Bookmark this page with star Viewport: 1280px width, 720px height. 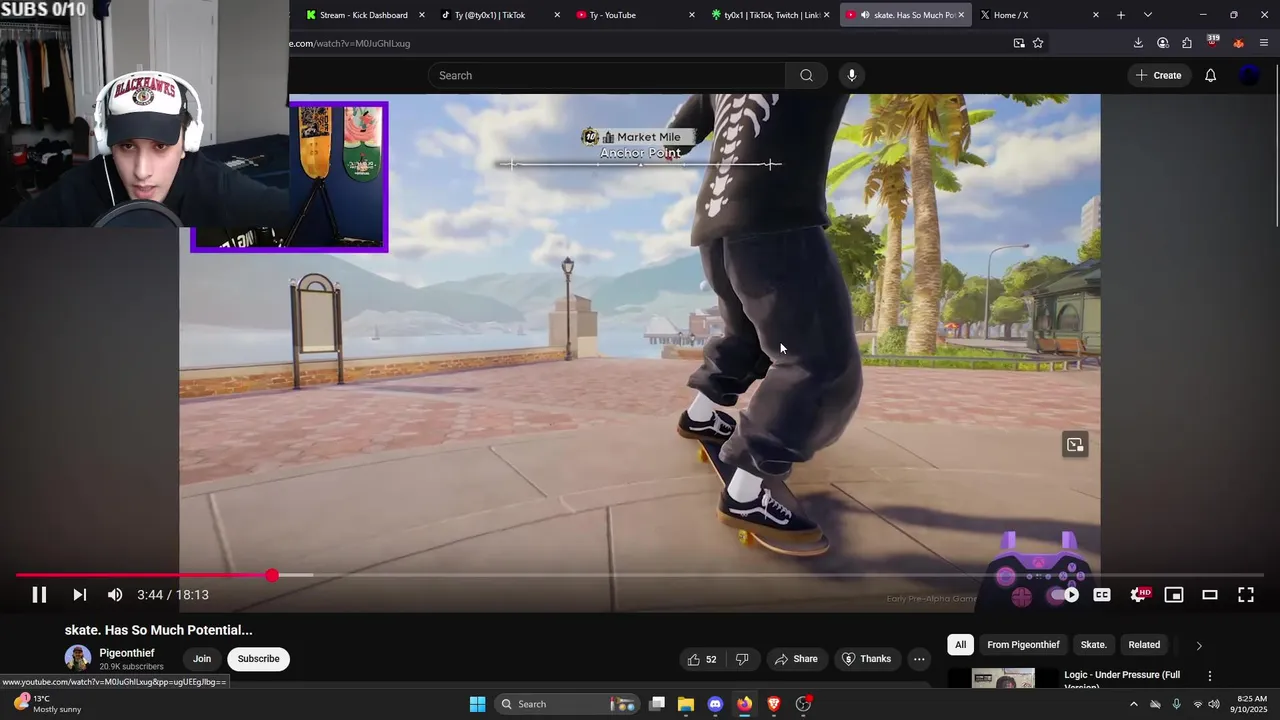pos(1038,43)
